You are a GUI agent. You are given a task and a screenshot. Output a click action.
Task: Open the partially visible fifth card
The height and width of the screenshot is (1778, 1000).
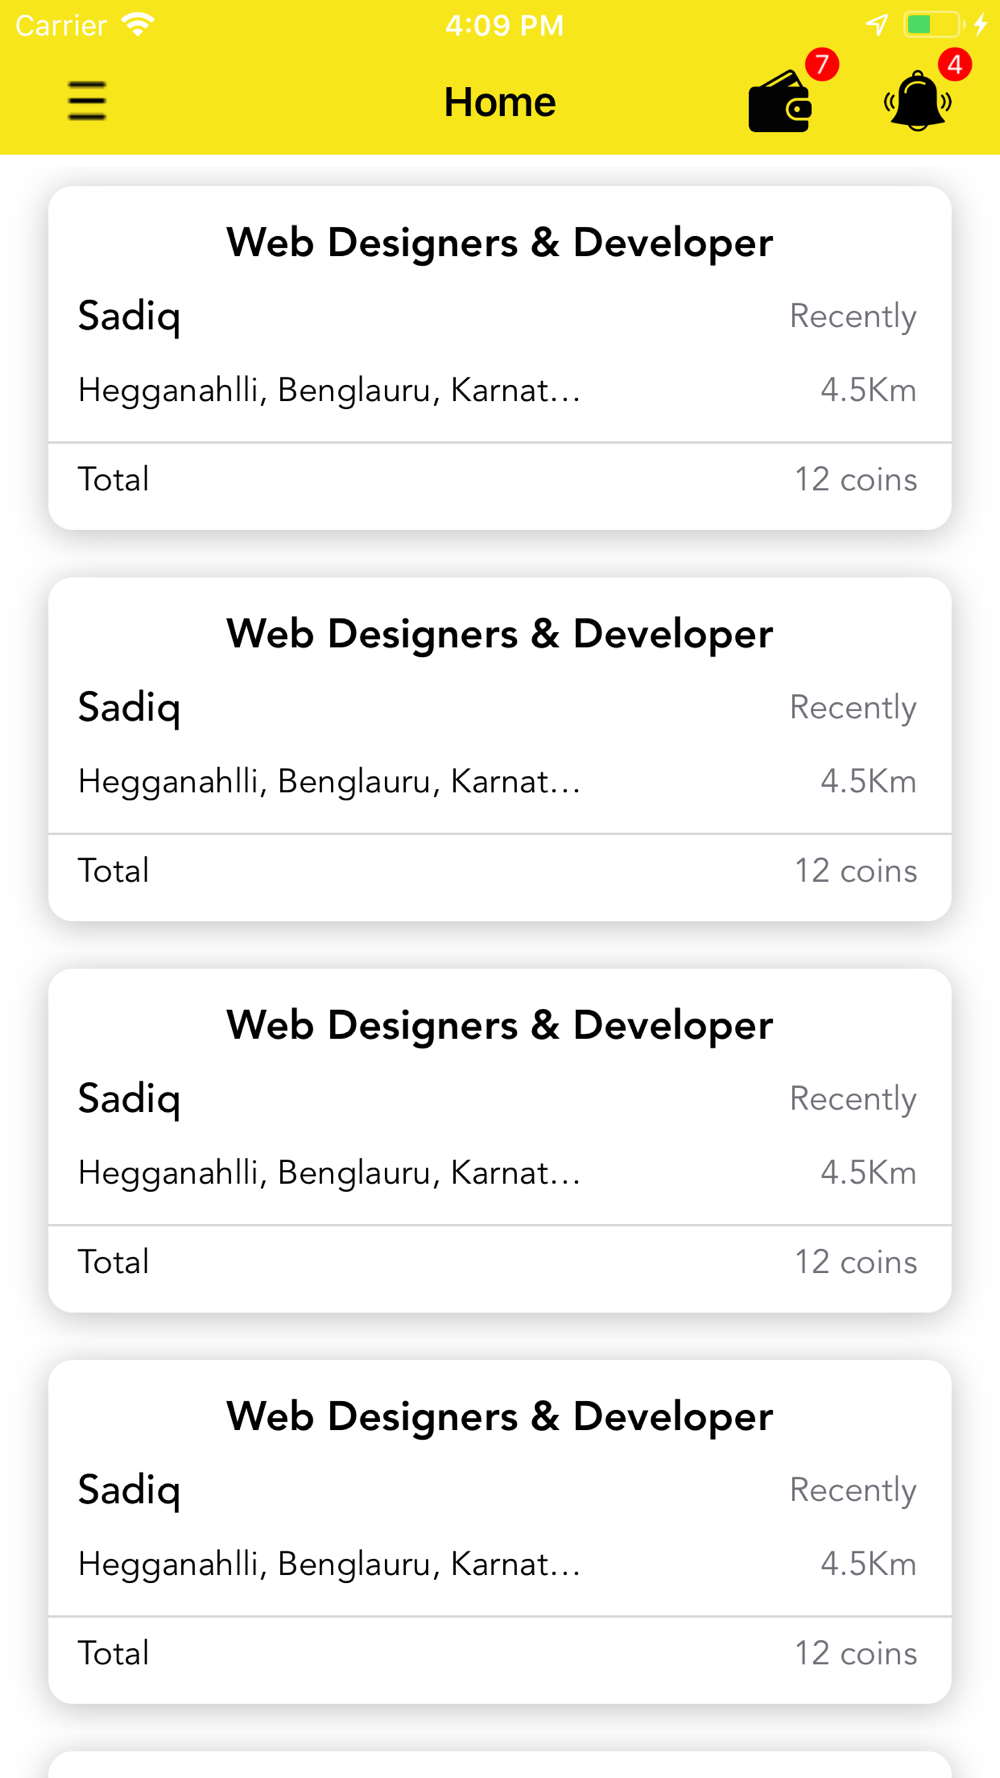coord(500,1765)
